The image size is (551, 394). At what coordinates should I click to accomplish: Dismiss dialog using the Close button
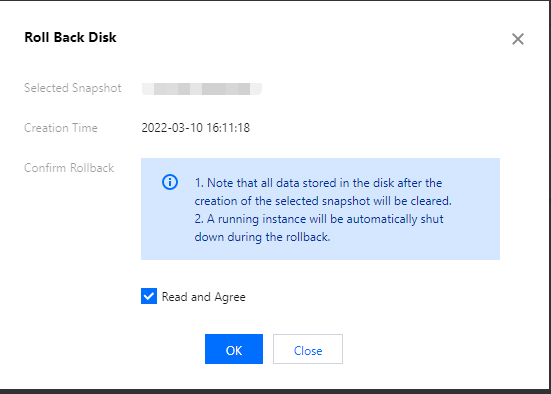click(x=308, y=349)
